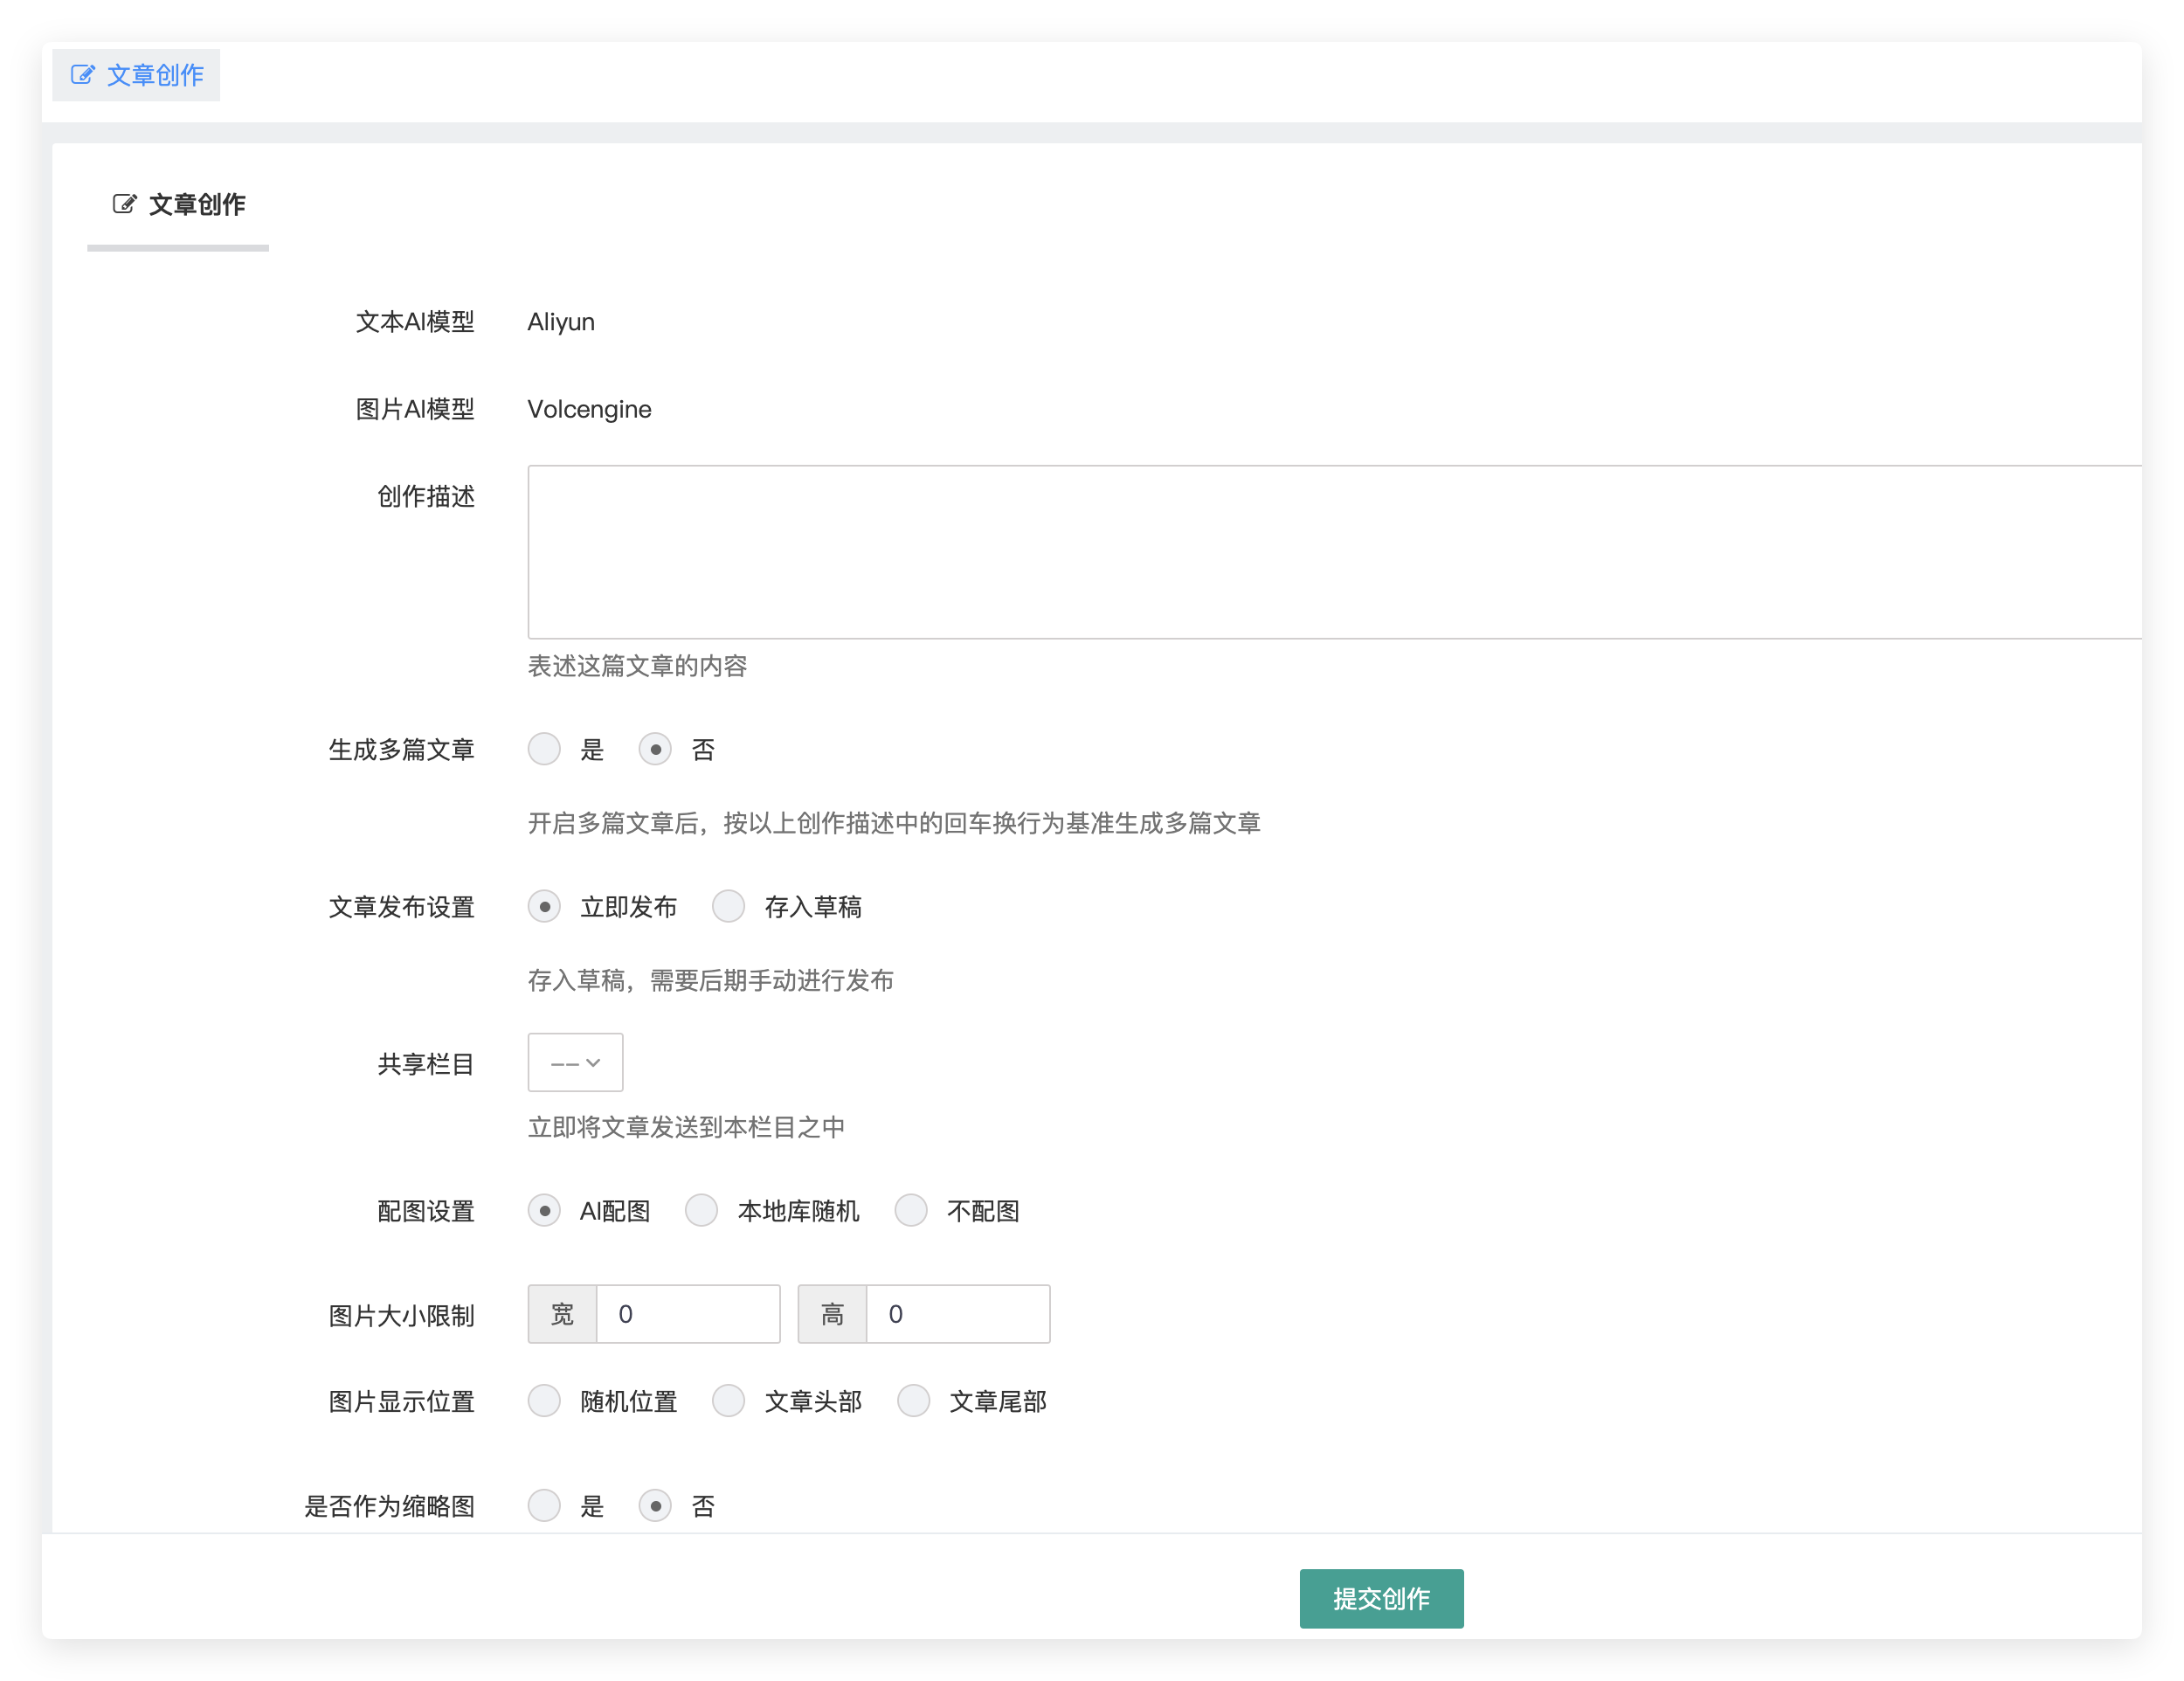
Task: Select 是 for 是否作为缩略图
Action: pos(545,1506)
